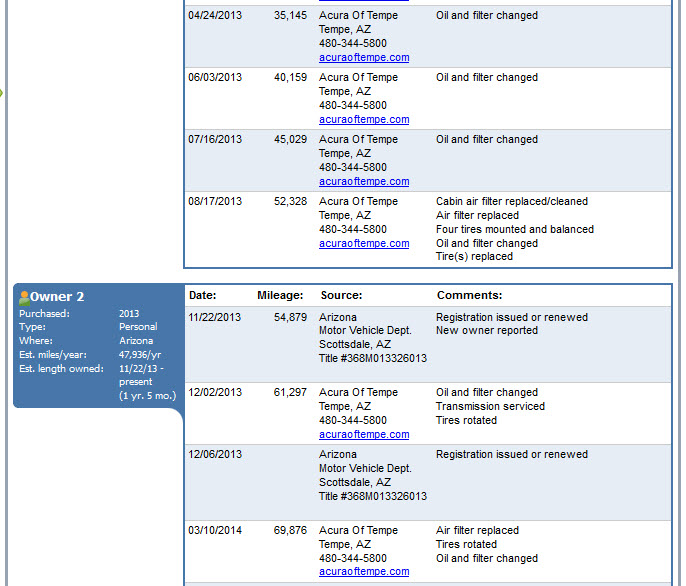Open acuraoftempe.com link in 12/02/2013 record
The height and width of the screenshot is (586, 686).
364,435
